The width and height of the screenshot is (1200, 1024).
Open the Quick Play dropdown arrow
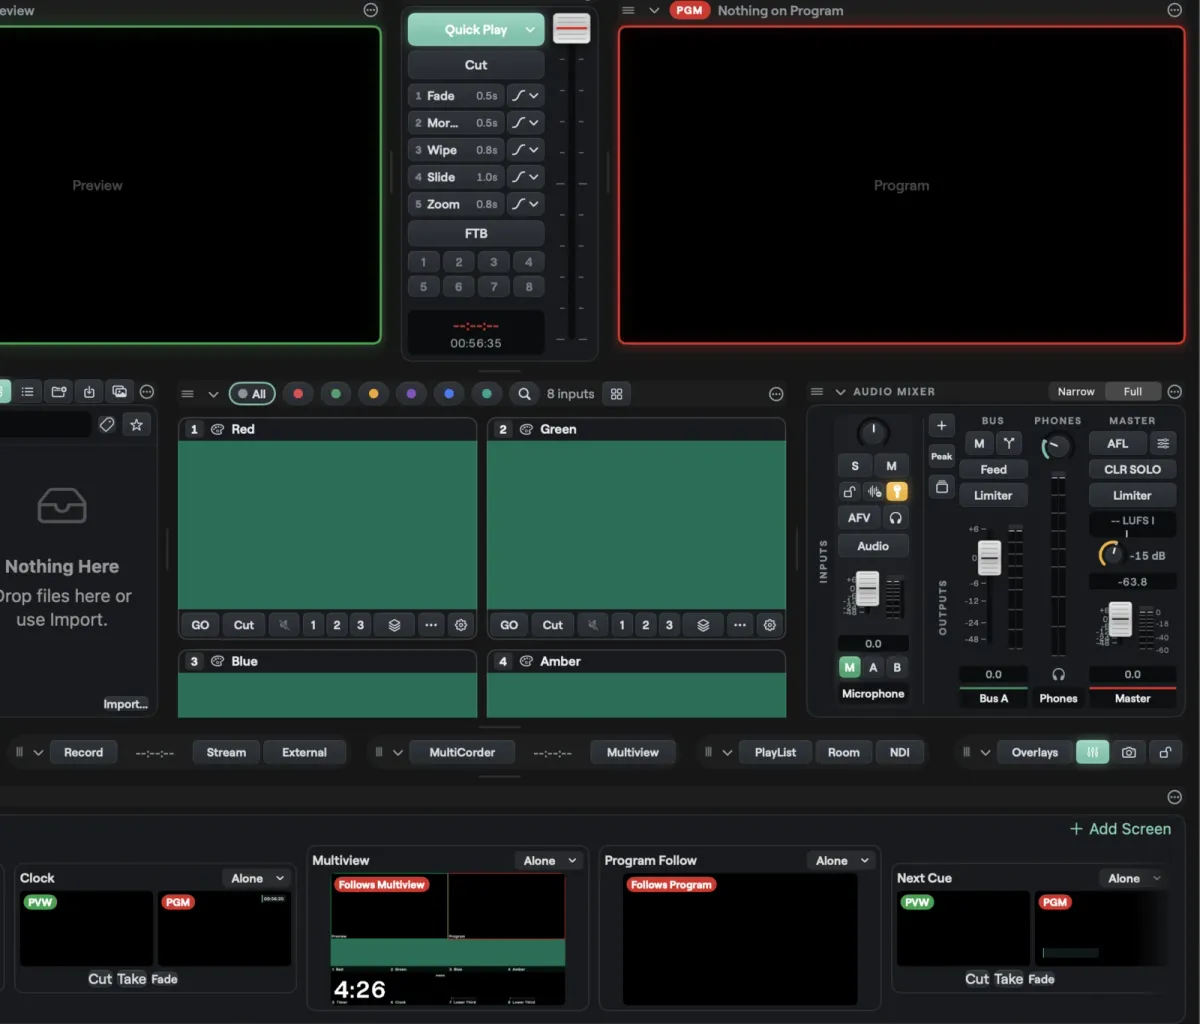[530, 29]
